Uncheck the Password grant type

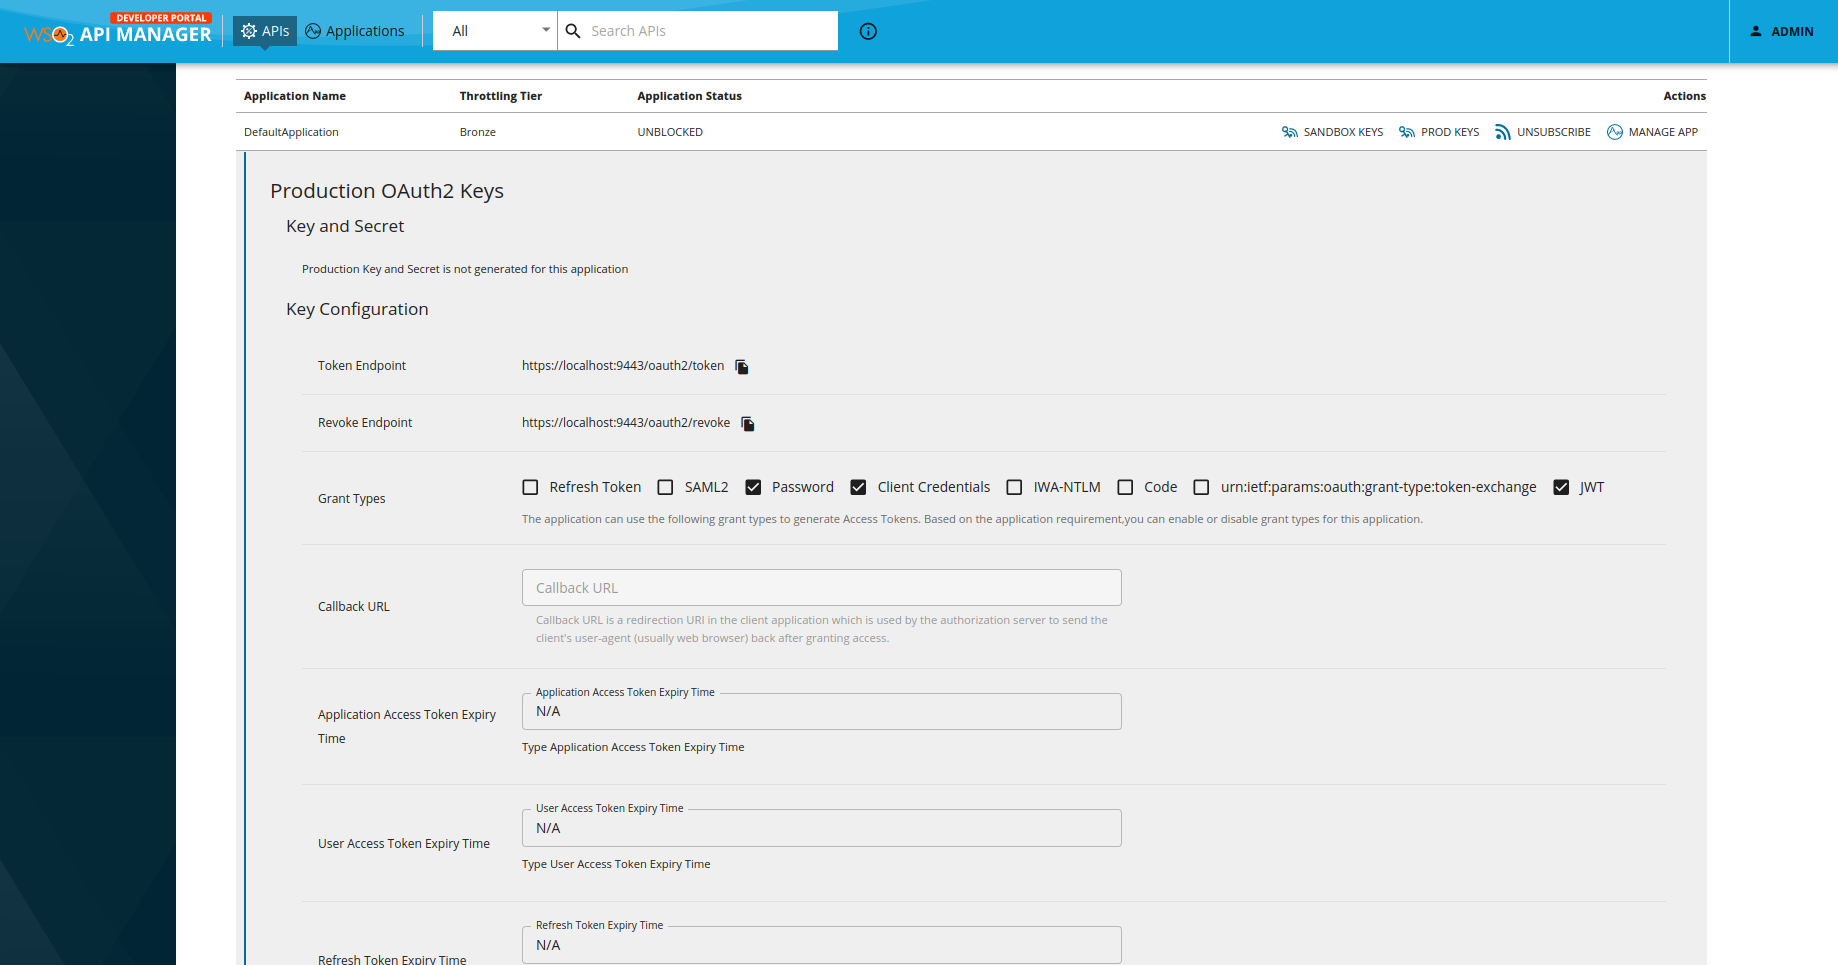click(753, 487)
